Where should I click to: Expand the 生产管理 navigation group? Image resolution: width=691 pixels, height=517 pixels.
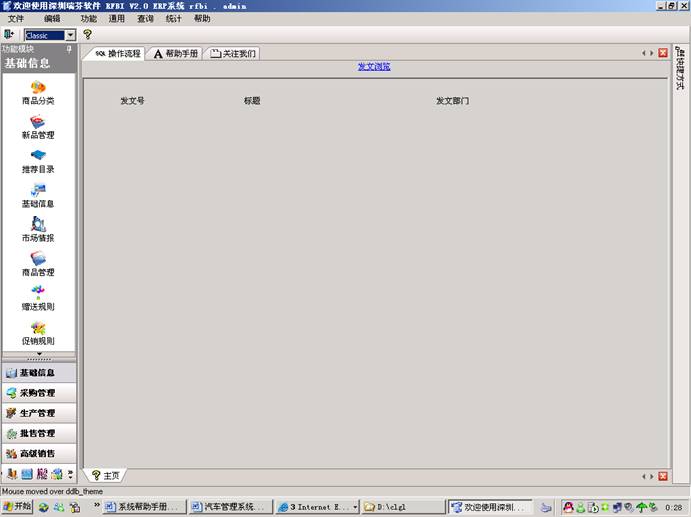coord(38,413)
